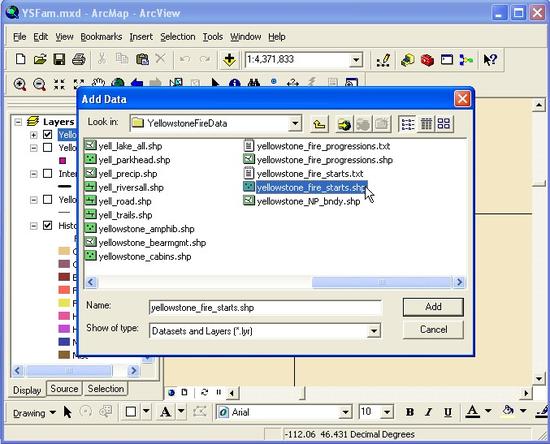Click the Up One Level folder icon
This screenshot has height=444, width=550.
coord(319,124)
